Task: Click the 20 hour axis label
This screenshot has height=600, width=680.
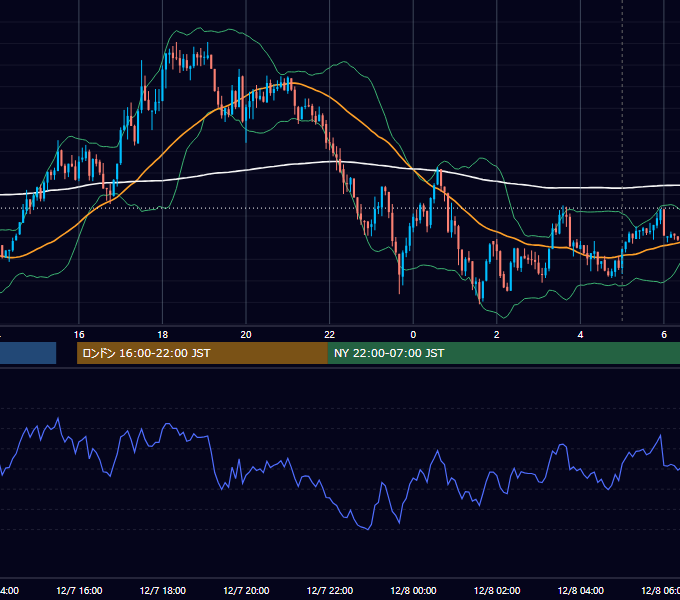Action: [x=246, y=335]
